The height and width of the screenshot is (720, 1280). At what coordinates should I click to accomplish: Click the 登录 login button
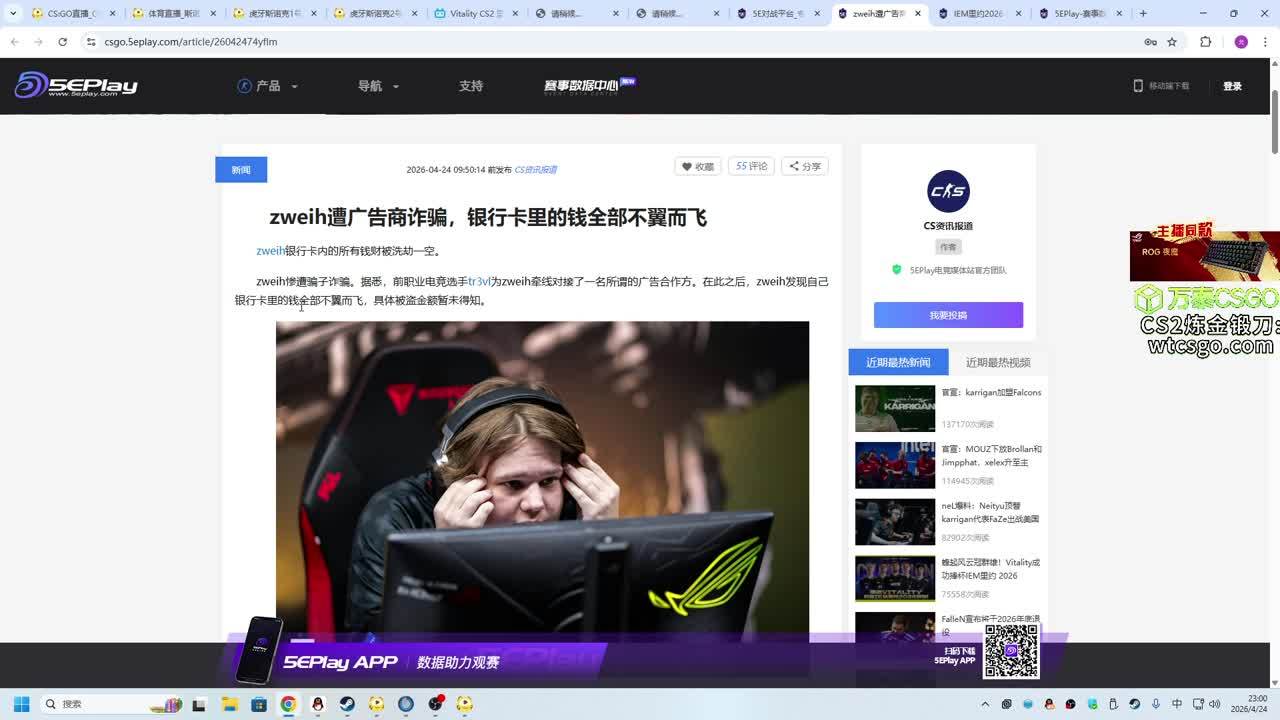[1232, 86]
